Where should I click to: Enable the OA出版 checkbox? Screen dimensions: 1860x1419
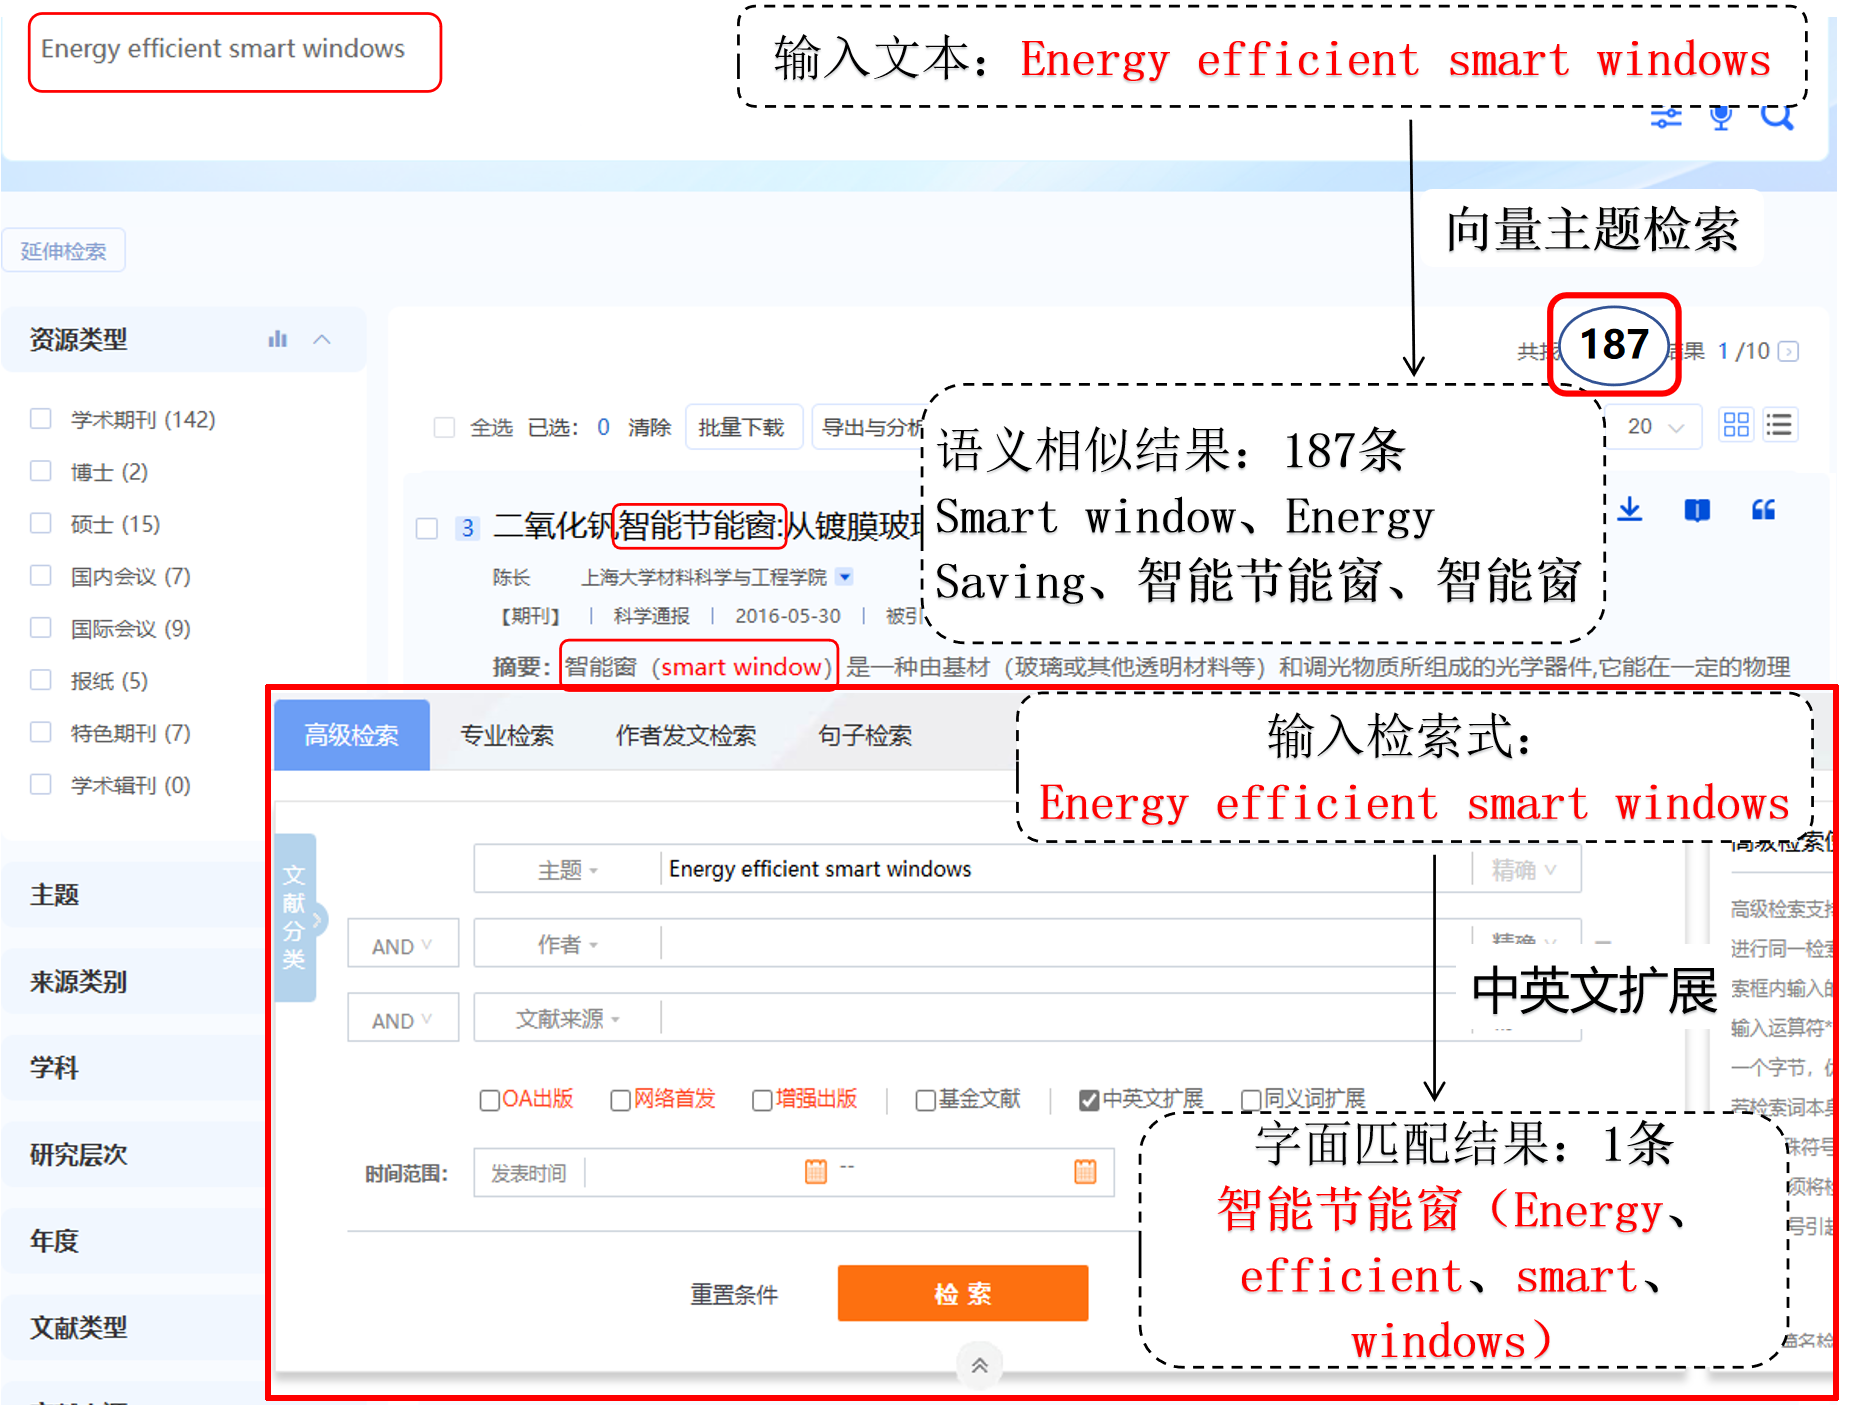tap(490, 1100)
